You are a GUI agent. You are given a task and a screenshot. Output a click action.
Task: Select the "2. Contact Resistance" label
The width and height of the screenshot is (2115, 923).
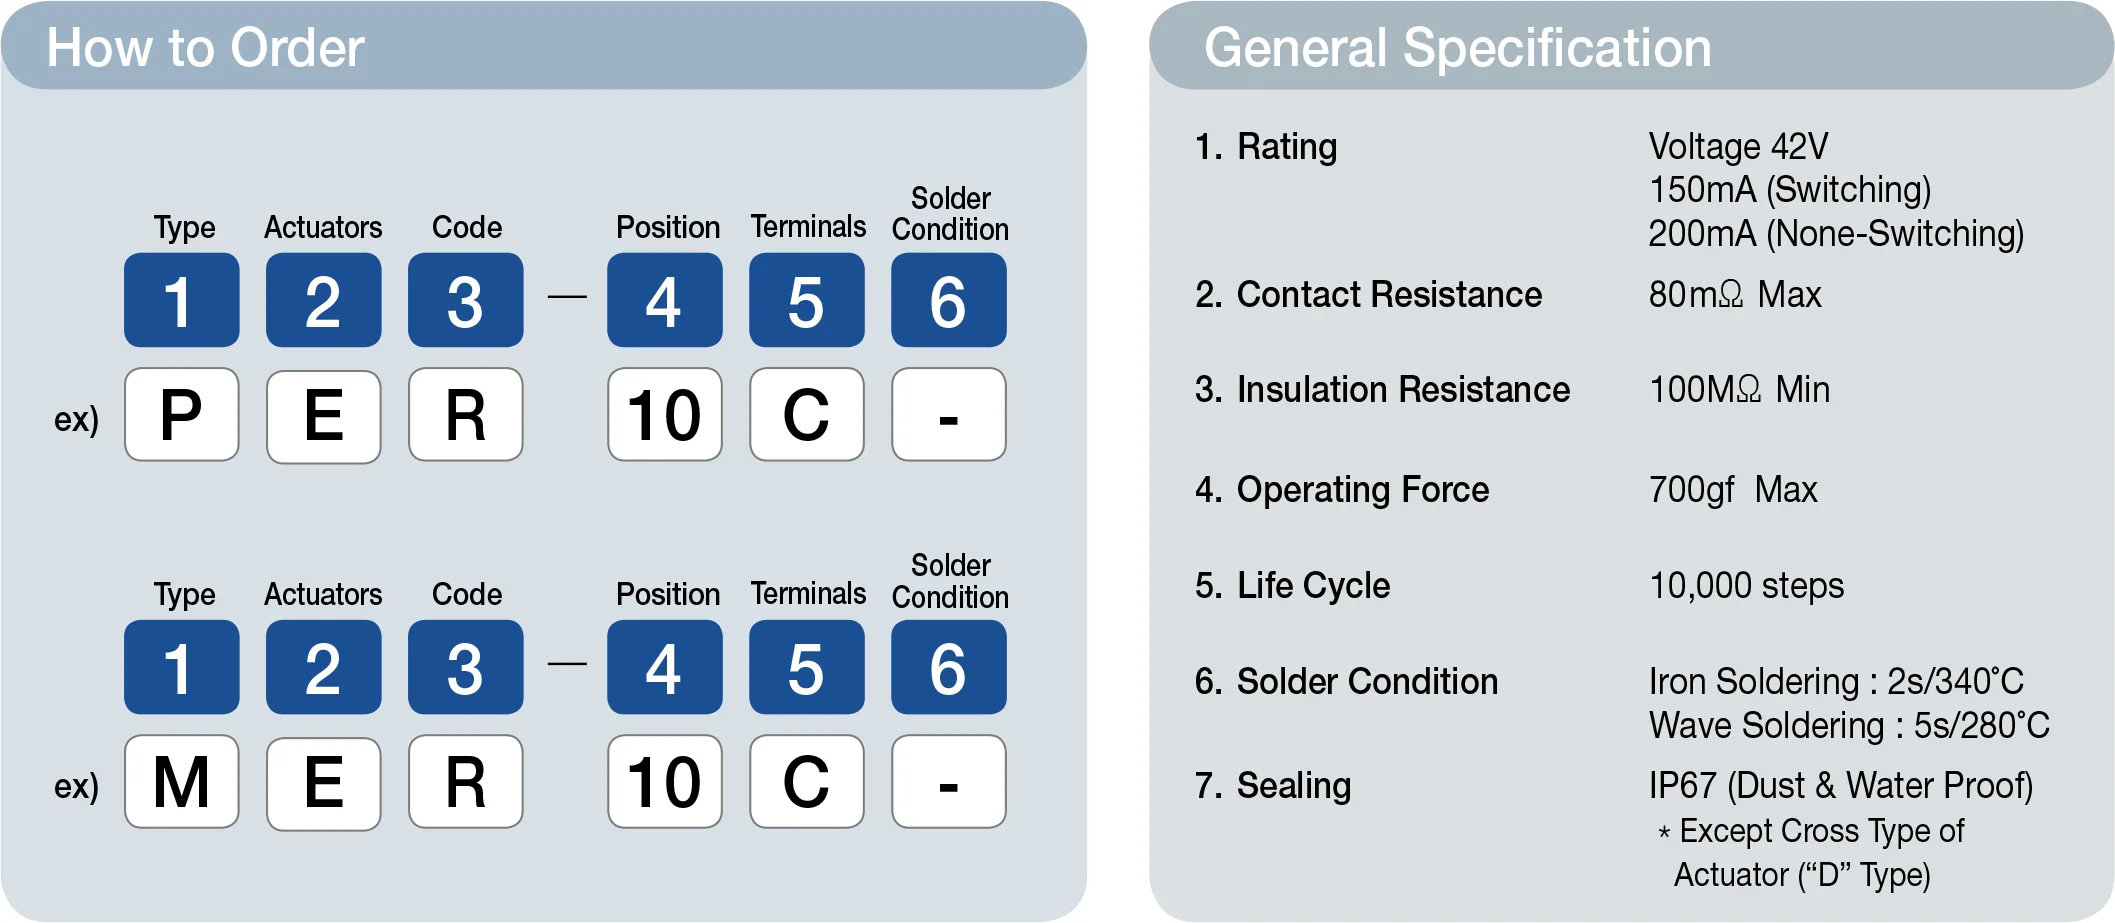(1368, 295)
